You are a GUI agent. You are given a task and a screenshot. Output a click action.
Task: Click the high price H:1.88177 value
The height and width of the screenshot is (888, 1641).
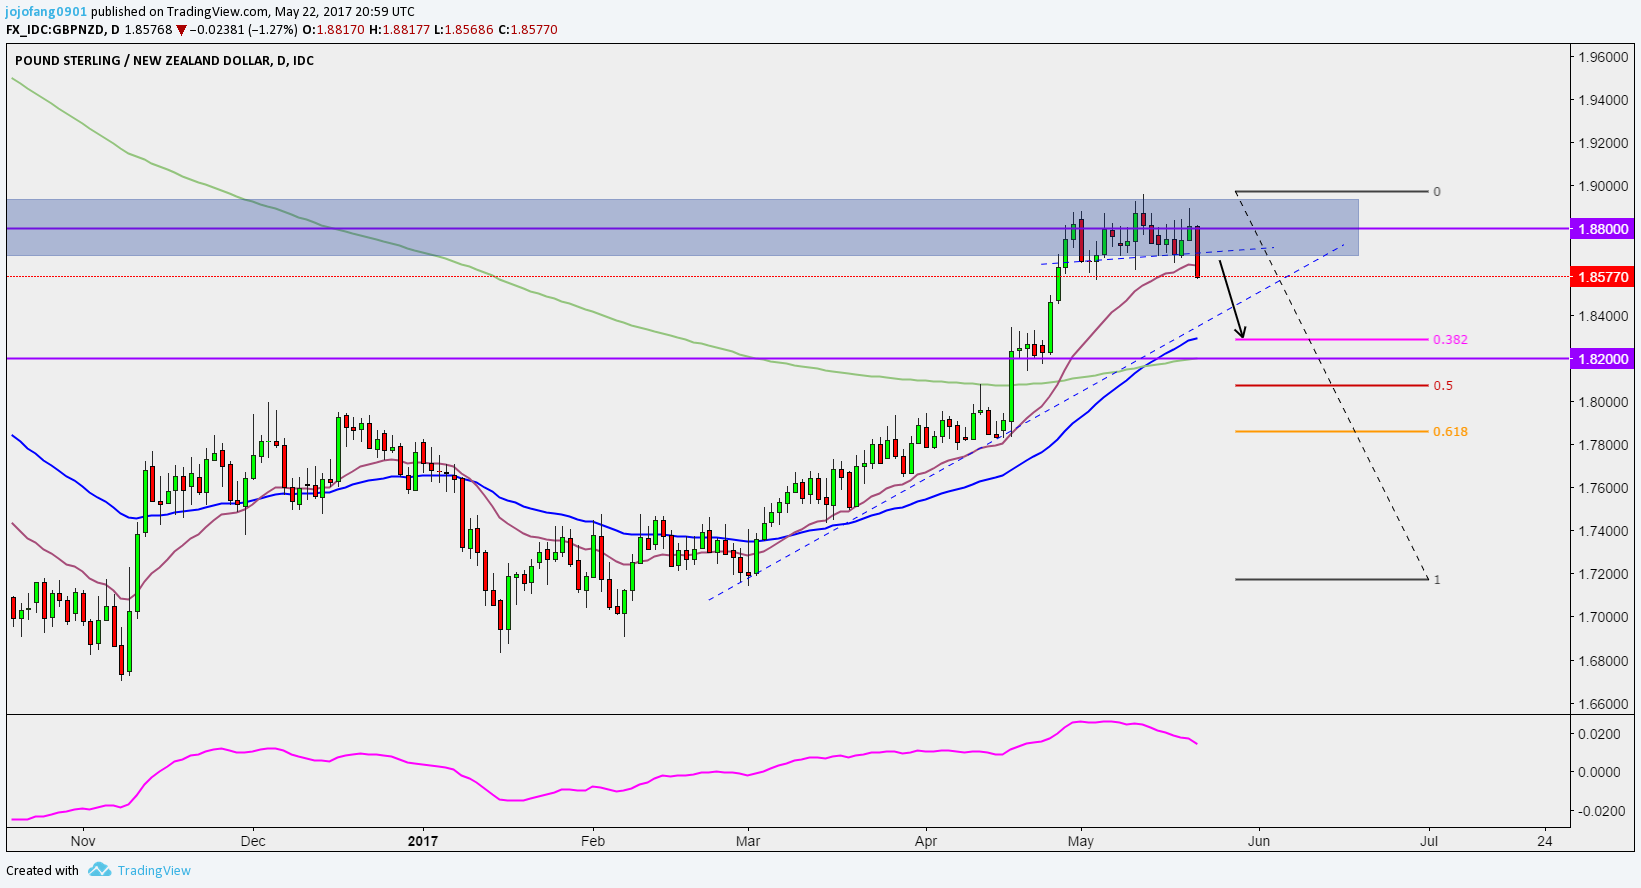(x=400, y=30)
